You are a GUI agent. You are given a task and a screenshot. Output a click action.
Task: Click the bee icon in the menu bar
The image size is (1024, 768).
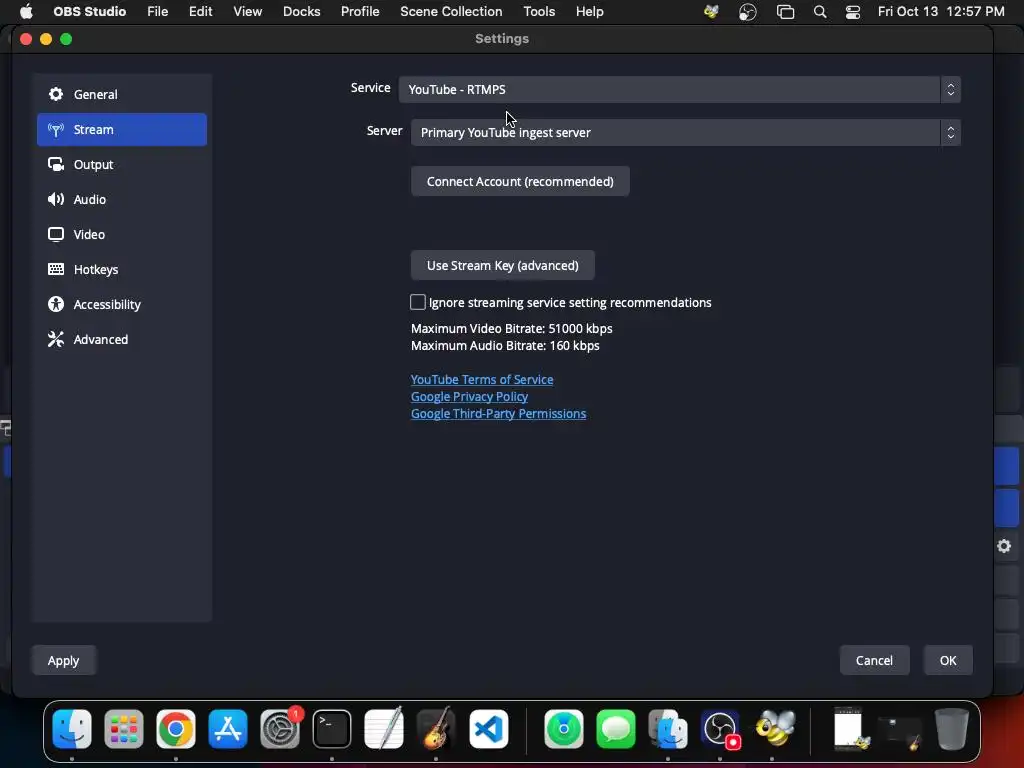(711, 12)
